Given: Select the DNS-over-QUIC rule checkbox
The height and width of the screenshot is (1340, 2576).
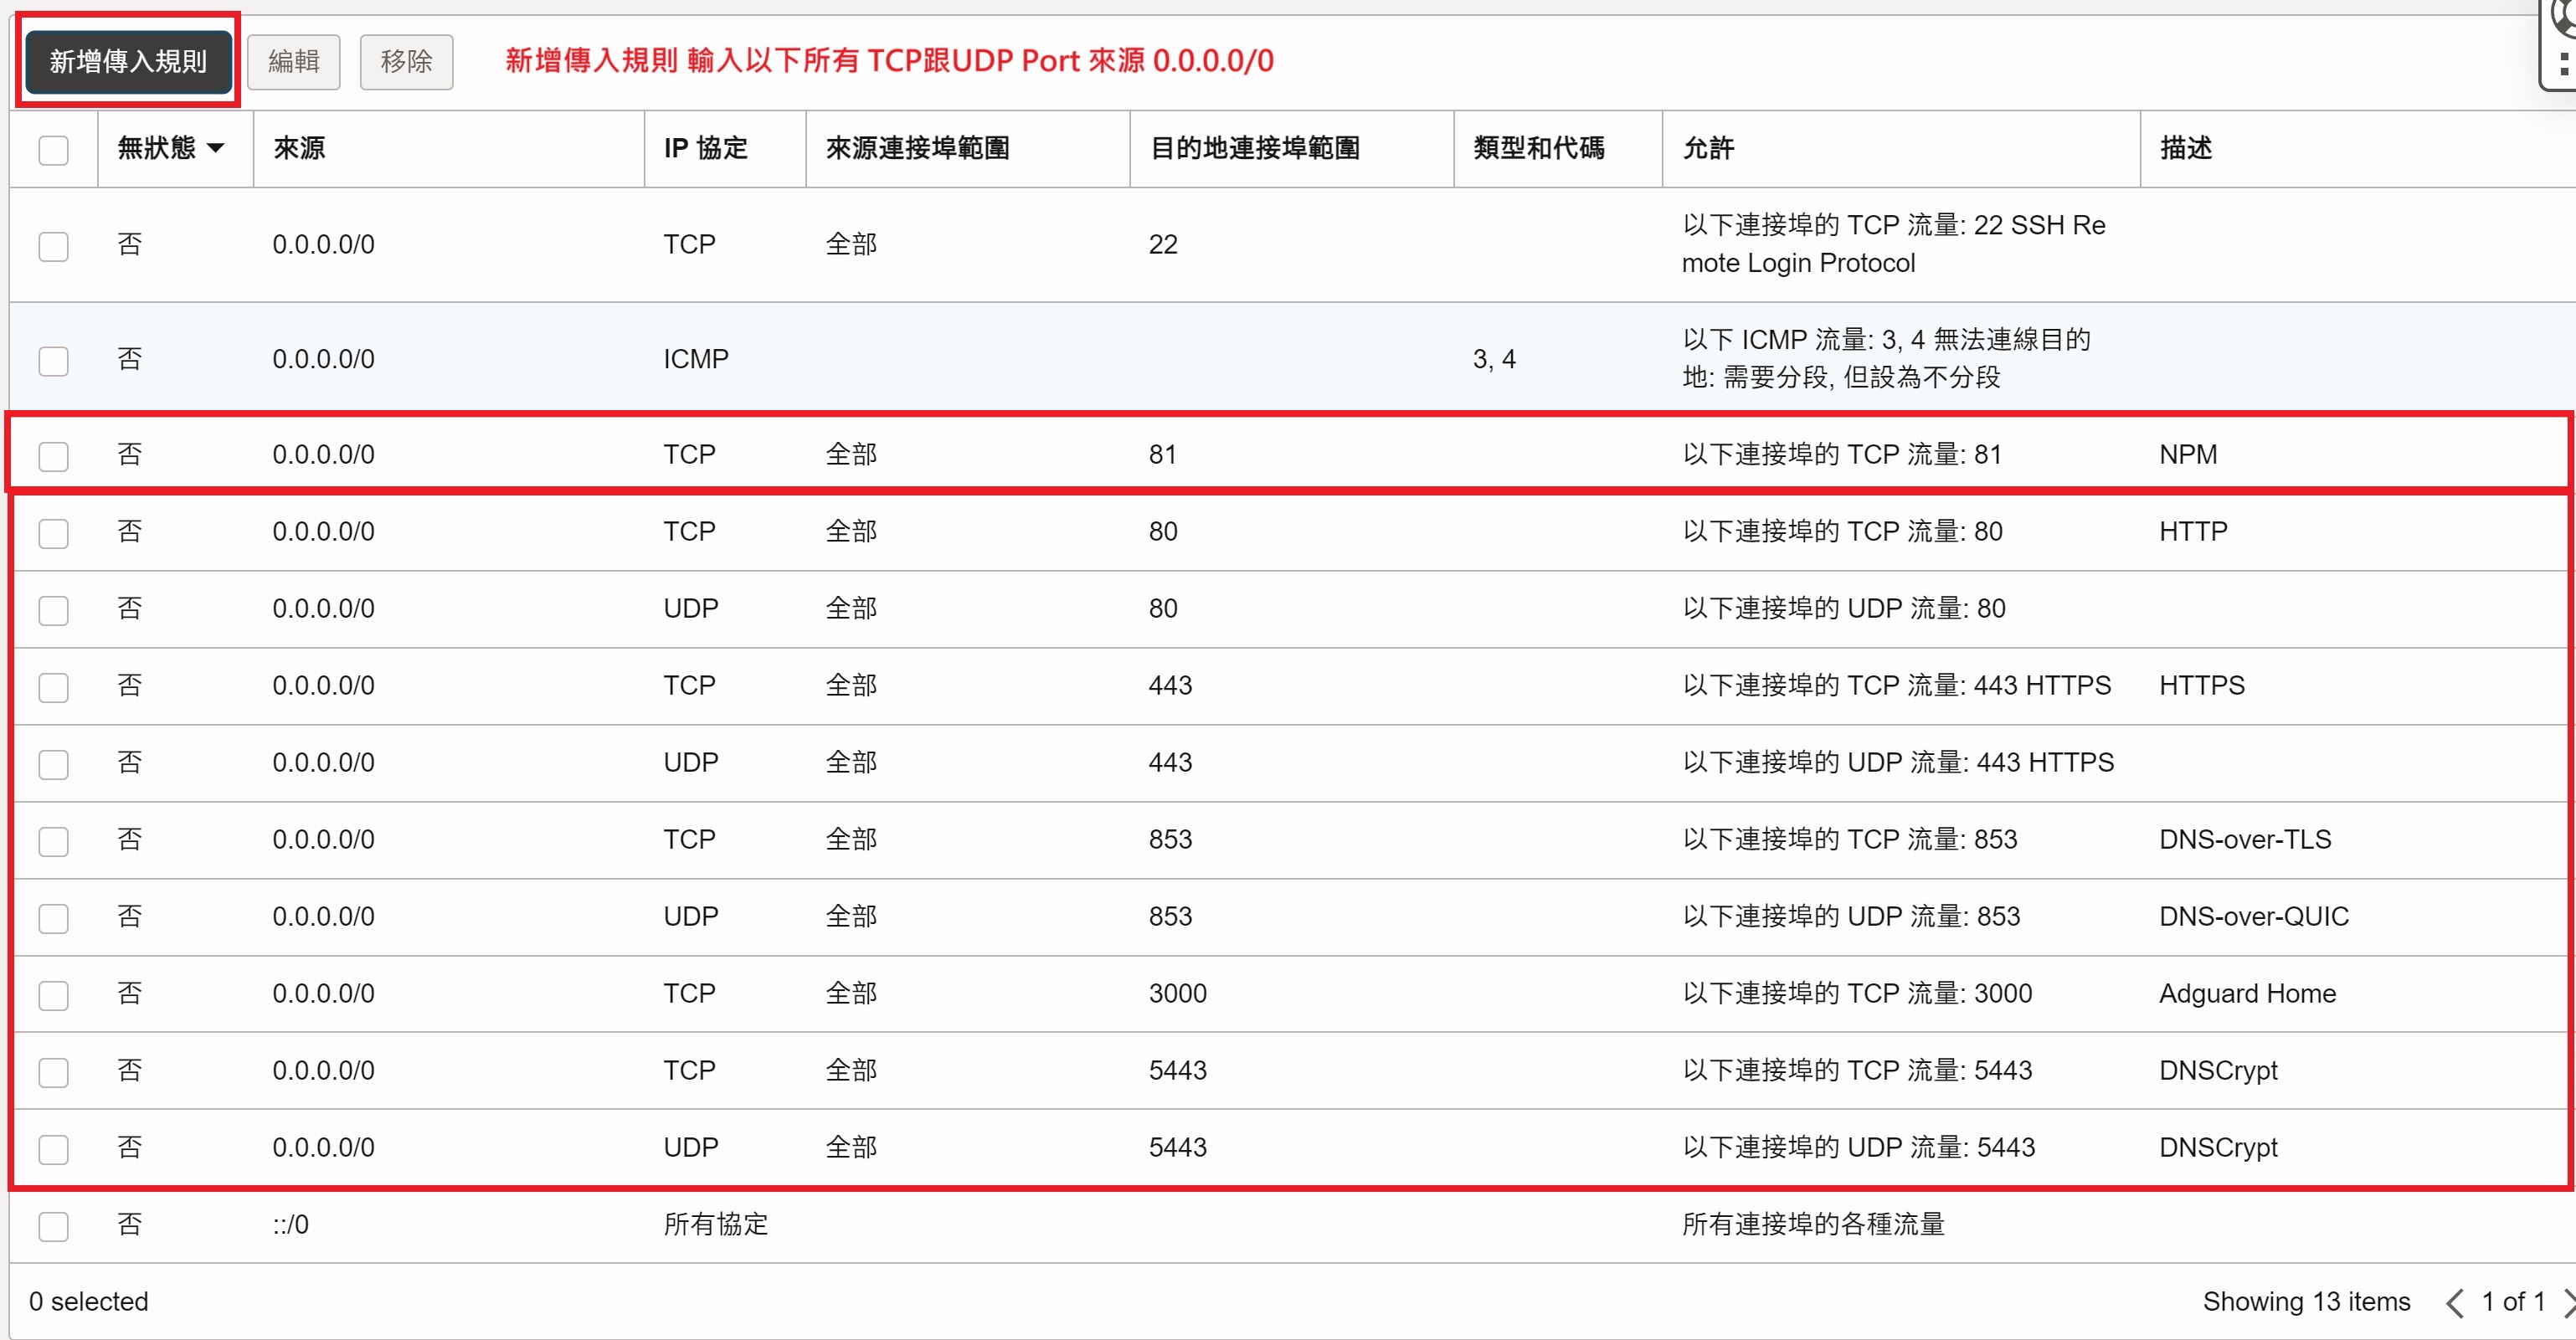Looking at the screenshot, I should [54, 918].
